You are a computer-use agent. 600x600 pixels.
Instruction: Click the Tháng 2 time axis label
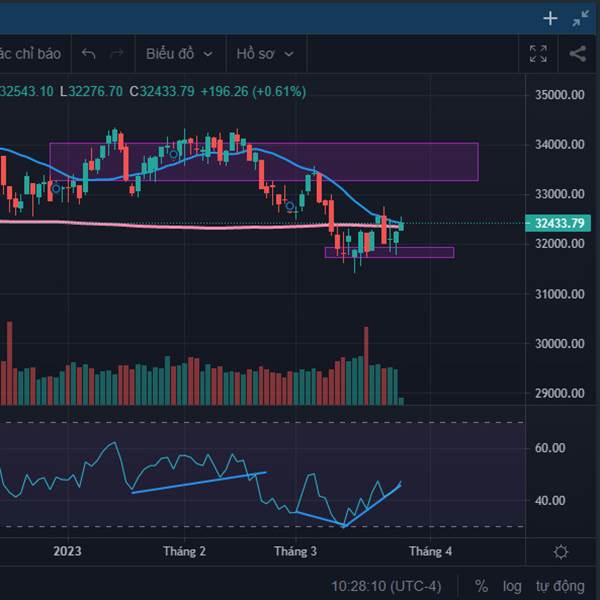pyautogui.click(x=184, y=551)
